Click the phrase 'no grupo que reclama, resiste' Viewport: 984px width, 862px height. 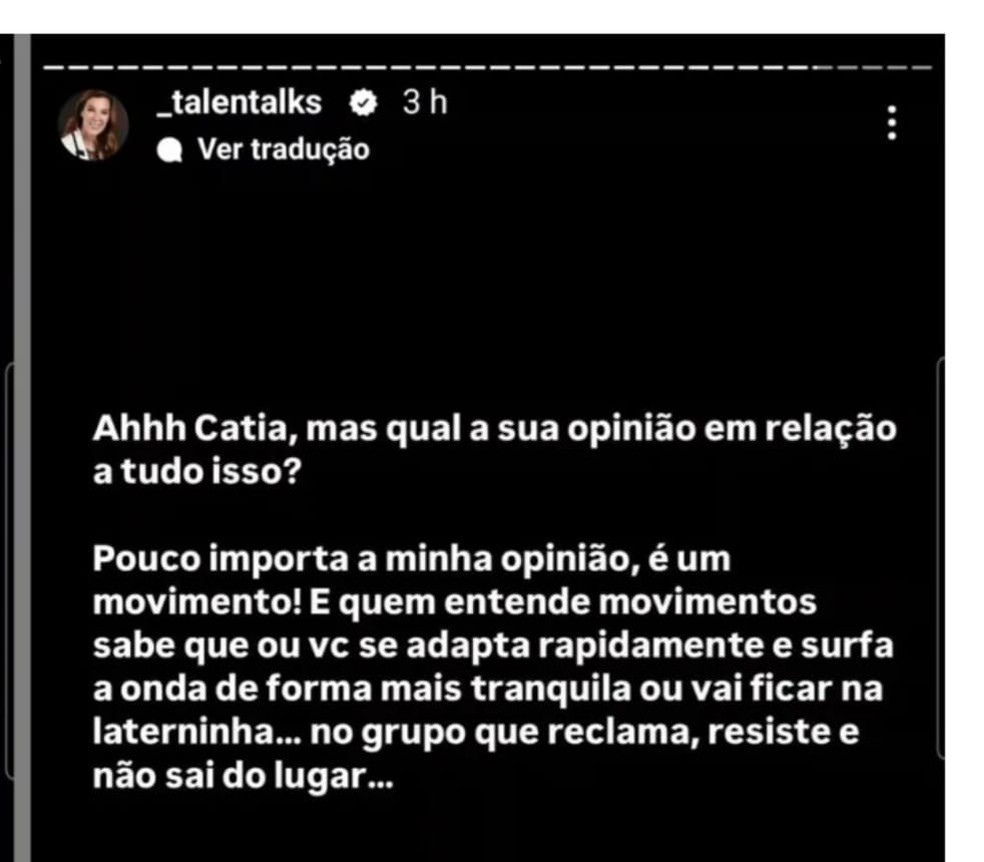point(570,733)
